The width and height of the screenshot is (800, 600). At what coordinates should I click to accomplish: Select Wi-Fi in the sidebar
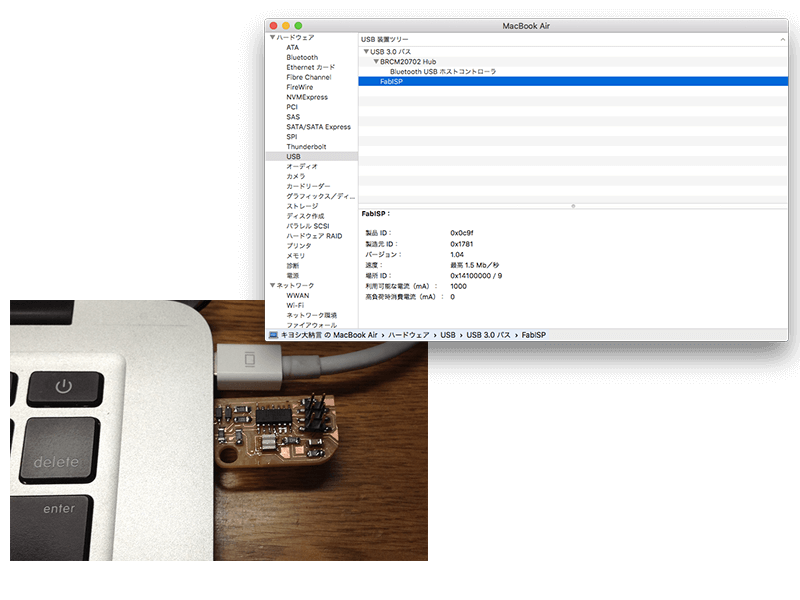click(295, 305)
